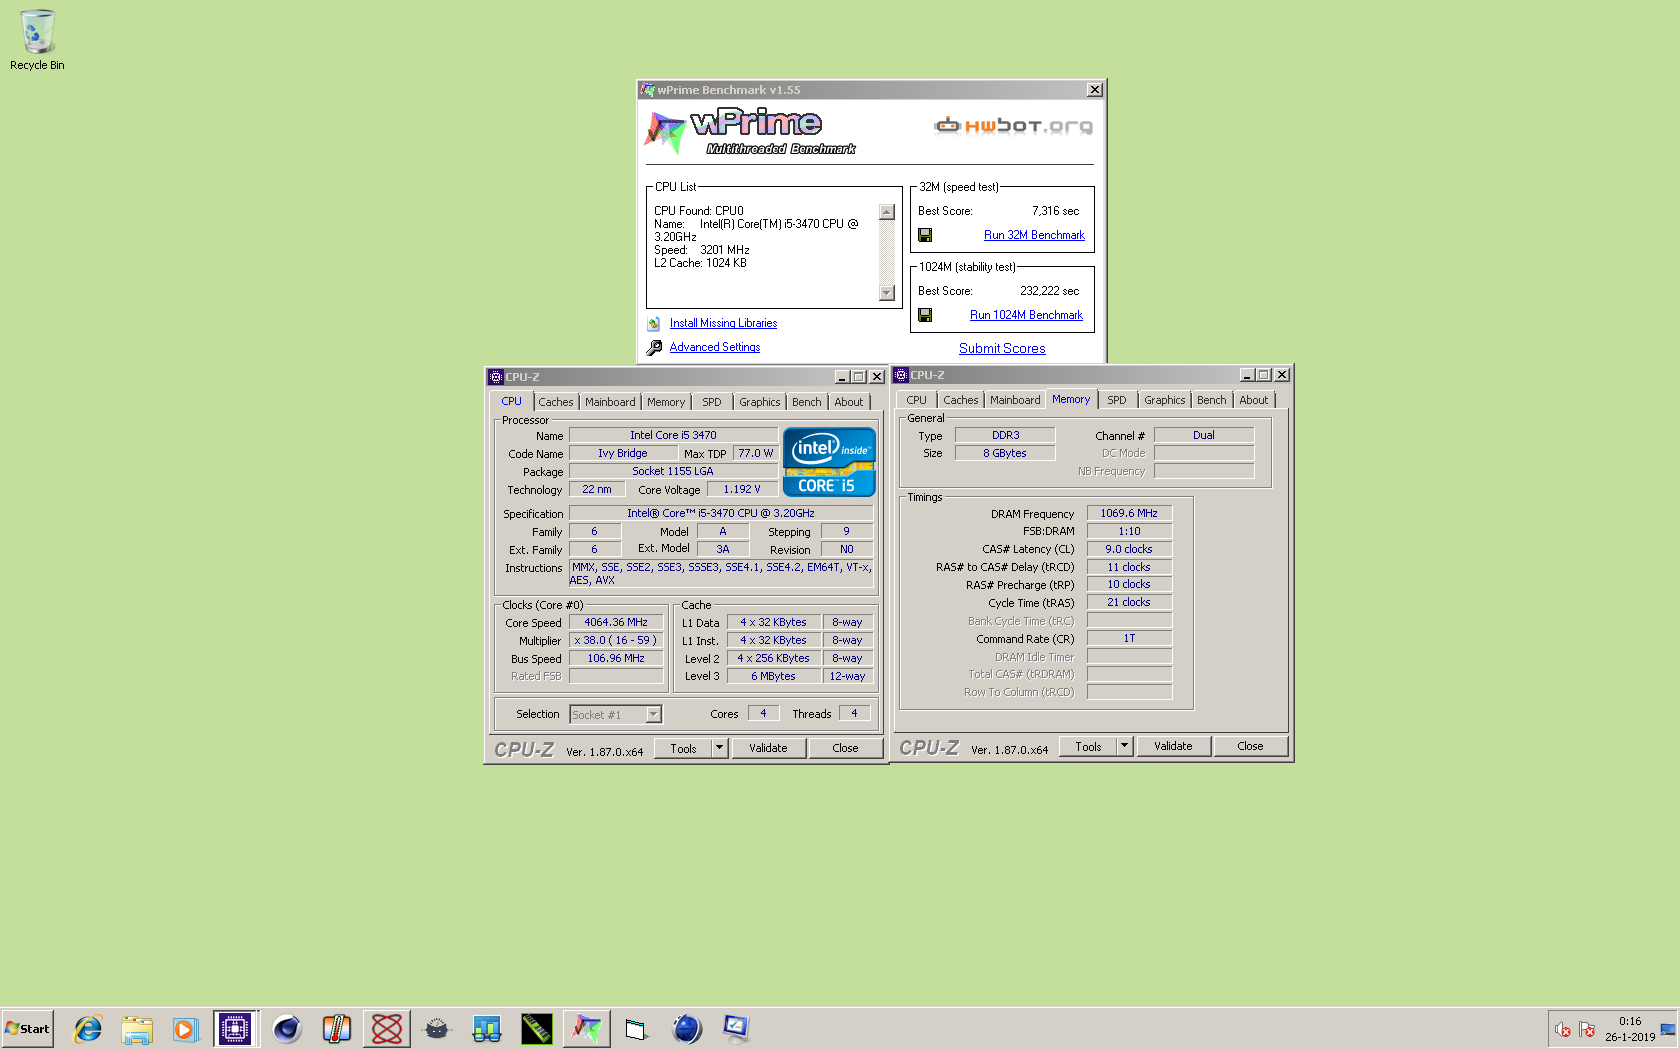The width and height of the screenshot is (1680, 1050).
Task: Click the Run 1024M Benchmark link
Action: (1027, 315)
